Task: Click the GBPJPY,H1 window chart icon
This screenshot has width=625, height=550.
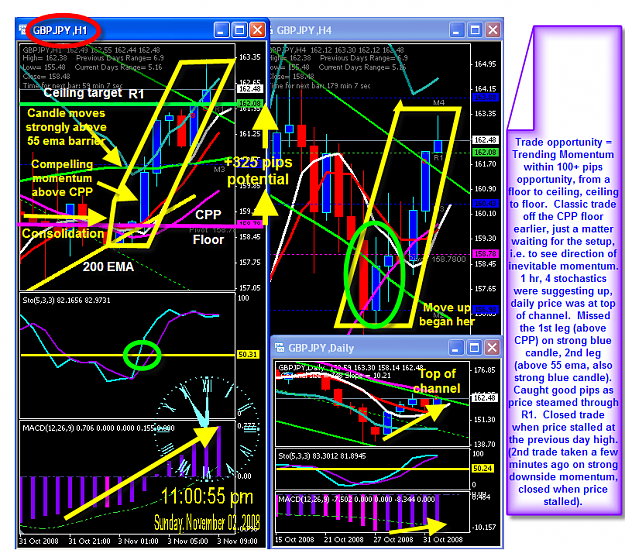Action: pos(22,30)
